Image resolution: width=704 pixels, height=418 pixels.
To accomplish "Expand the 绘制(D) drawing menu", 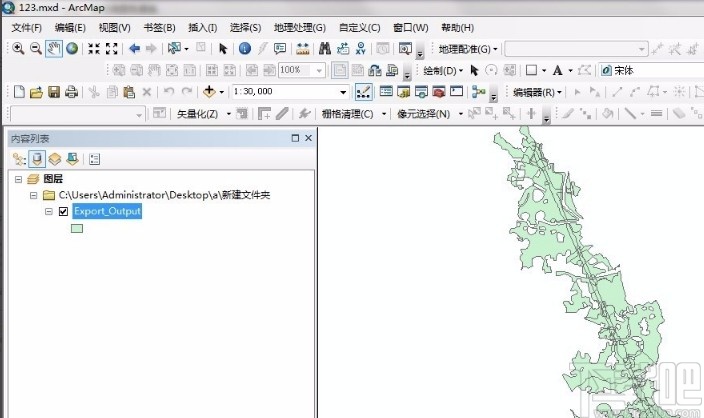I will (443, 70).
